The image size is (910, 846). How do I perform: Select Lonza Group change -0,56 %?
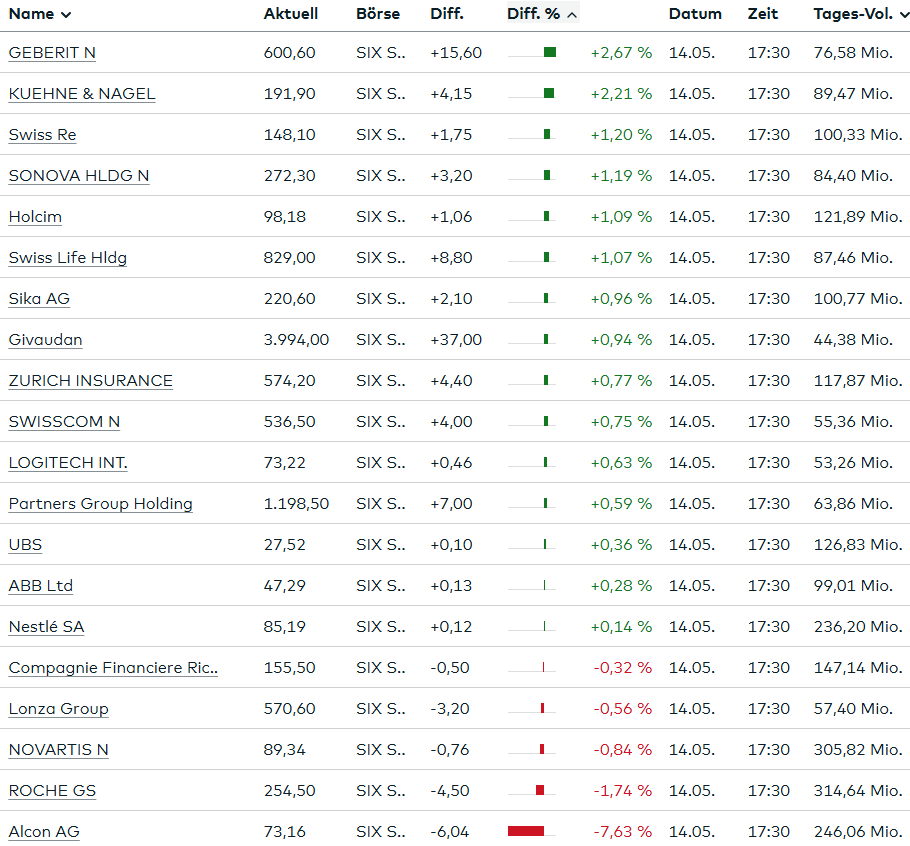(623, 709)
